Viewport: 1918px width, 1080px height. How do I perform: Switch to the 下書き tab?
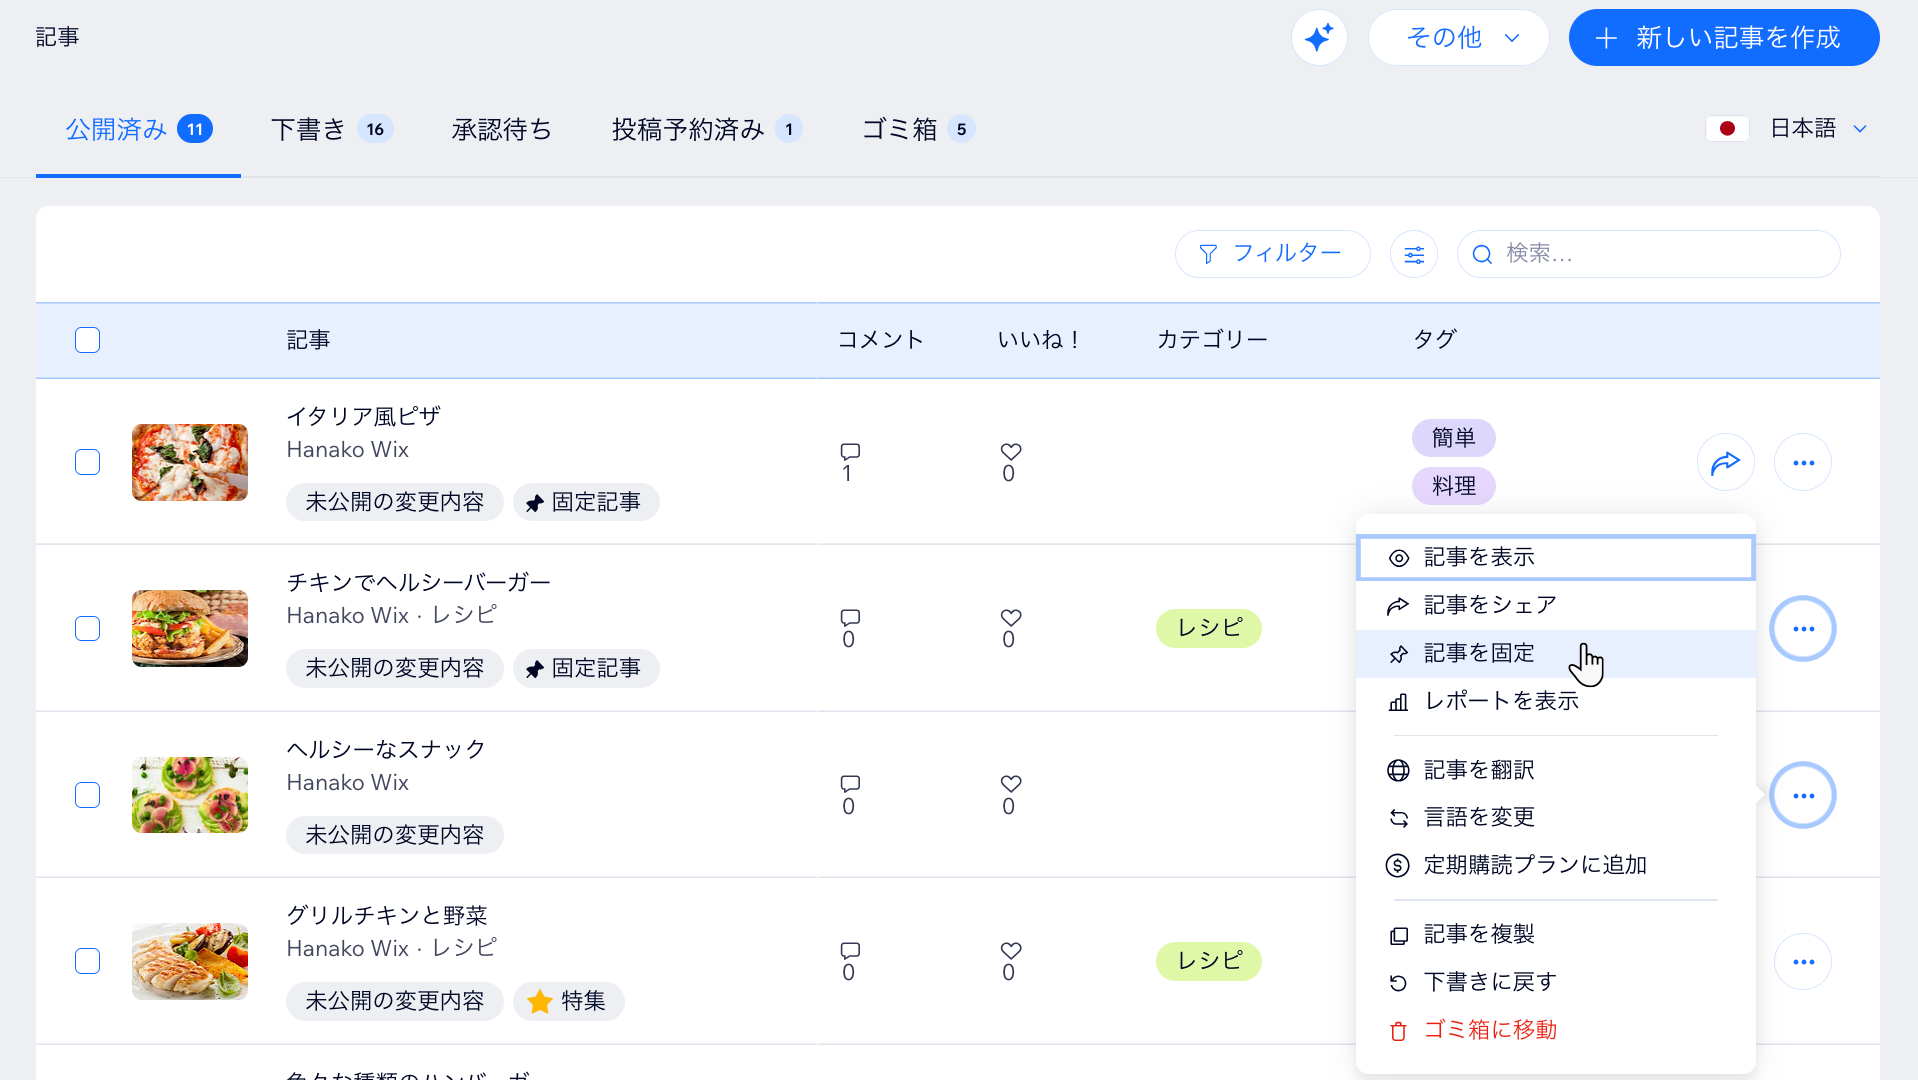click(308, 128)
